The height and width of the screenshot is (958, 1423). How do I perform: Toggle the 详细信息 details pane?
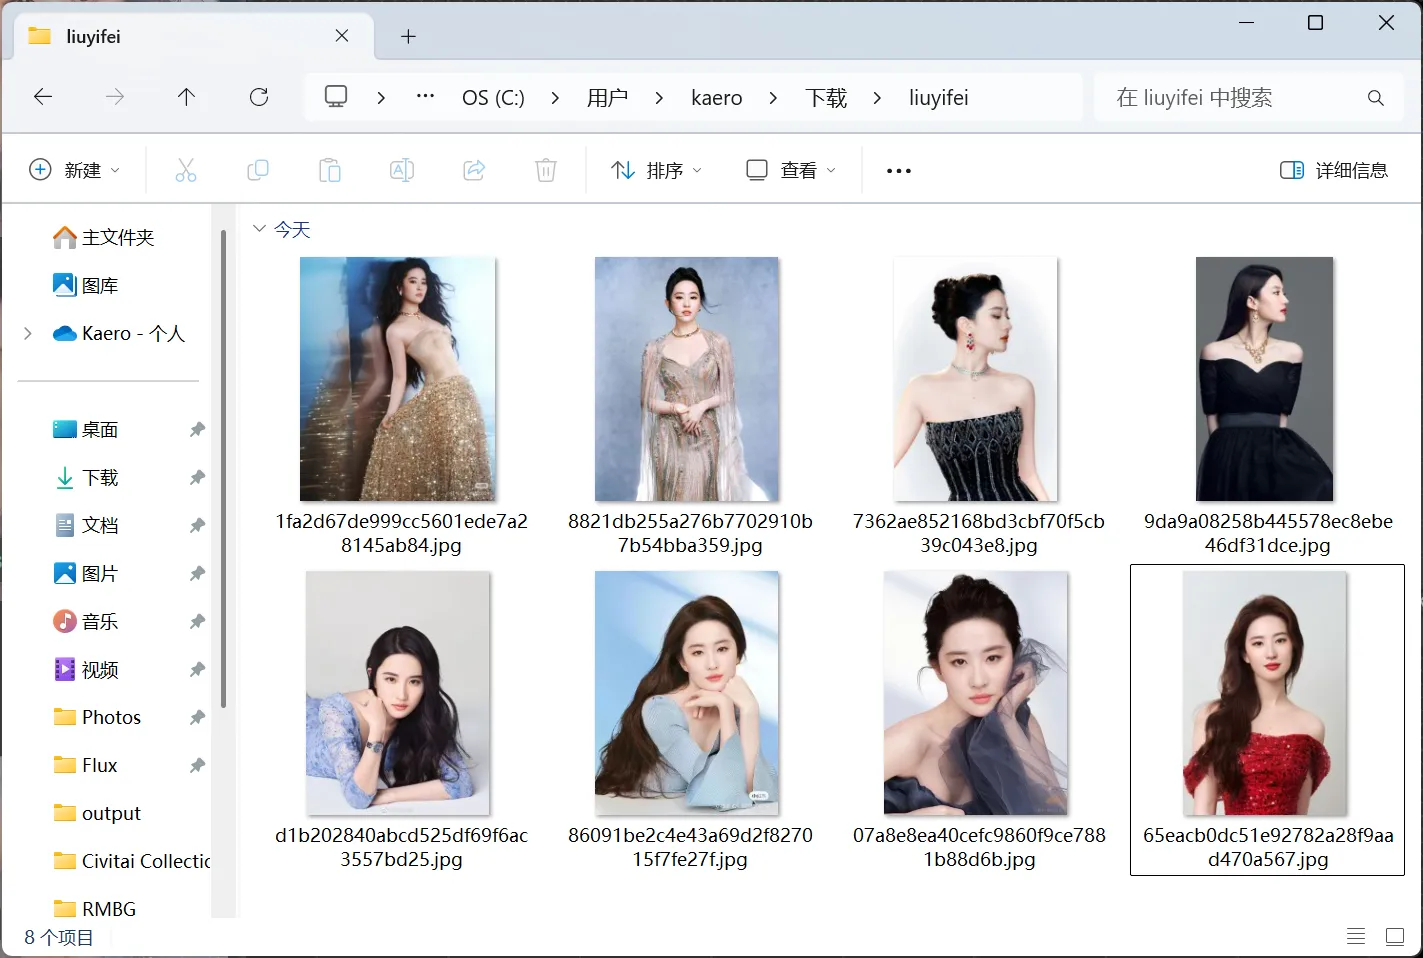coord(1334,170)
